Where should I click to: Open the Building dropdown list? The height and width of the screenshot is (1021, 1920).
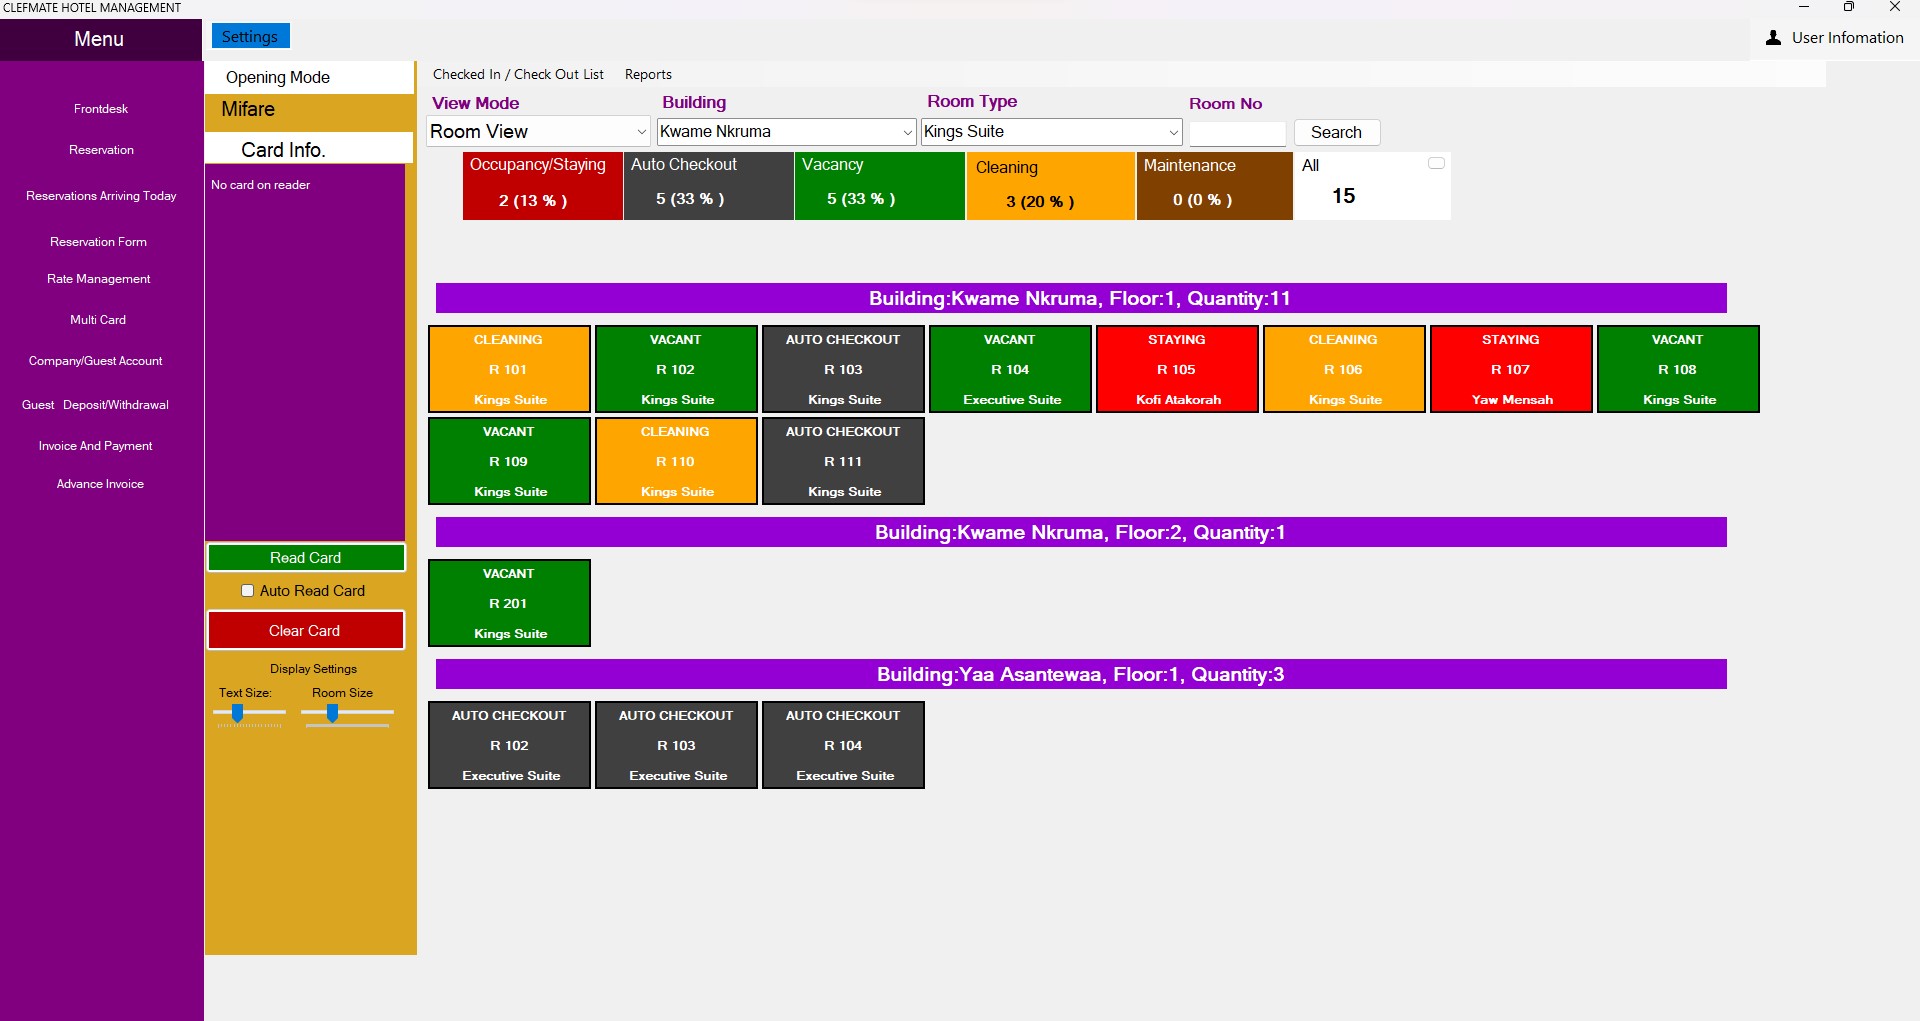pyautogui.click(x=907, y=132)
